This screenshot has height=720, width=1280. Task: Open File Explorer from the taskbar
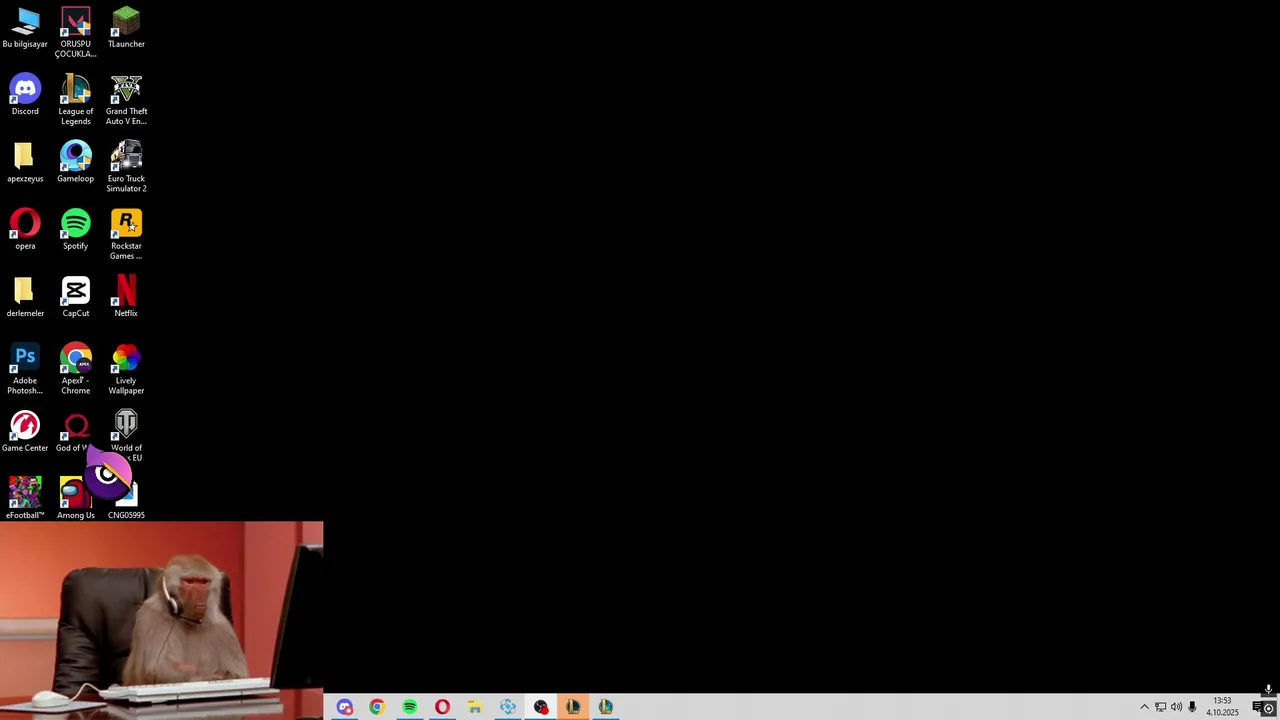coord(475,707)
